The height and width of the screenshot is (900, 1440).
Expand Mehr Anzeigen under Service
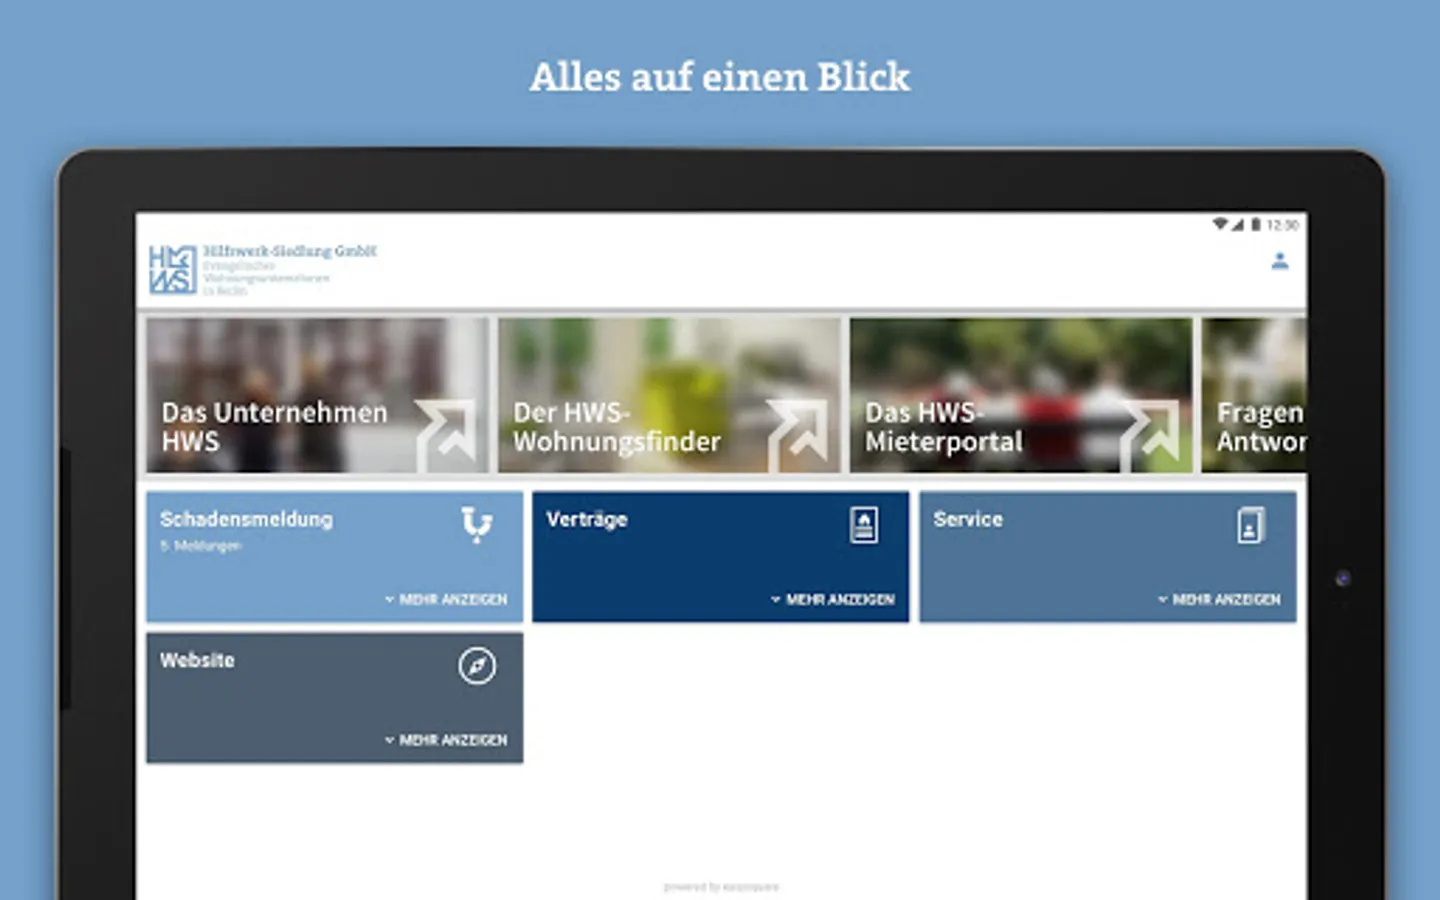1219,599
